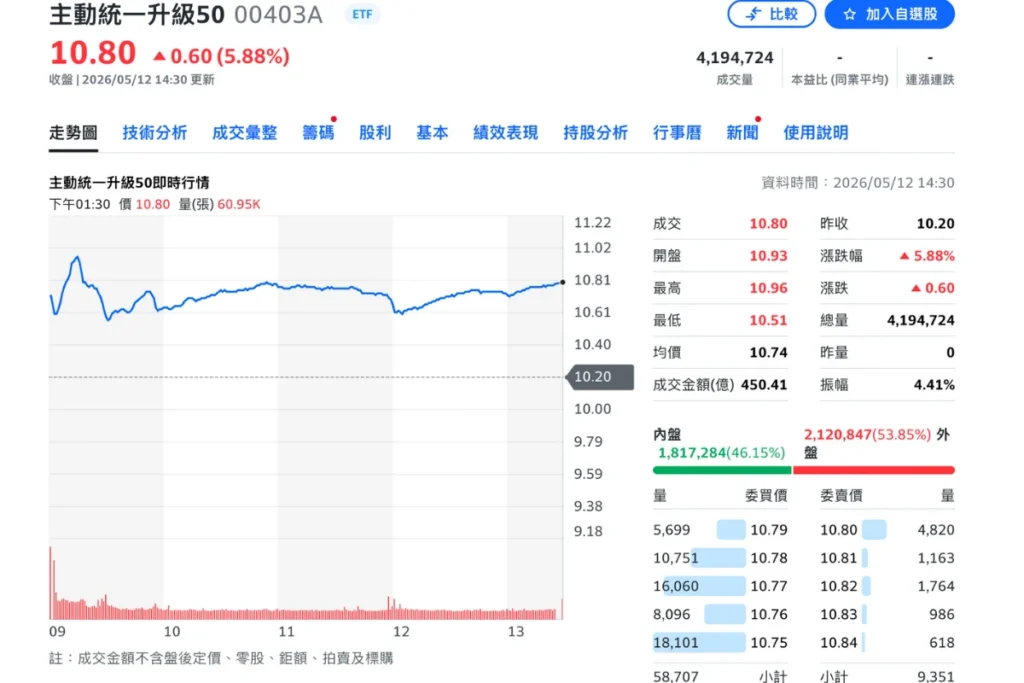Open the 籌碼 tab
The height and width of the screenshot is (683, 1024).
click(318, 133)
